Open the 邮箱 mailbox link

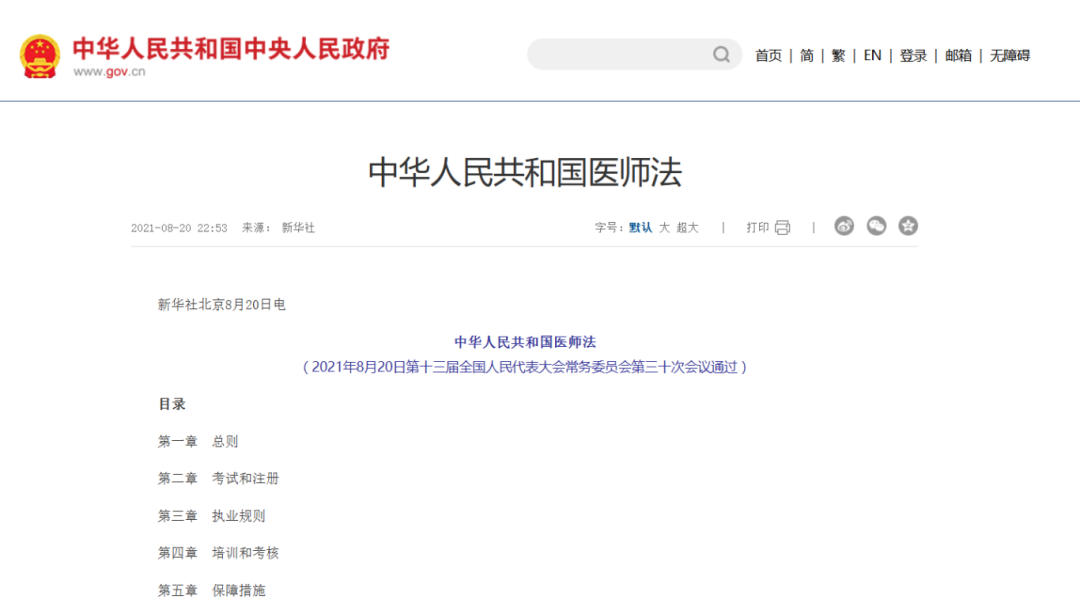958,56
